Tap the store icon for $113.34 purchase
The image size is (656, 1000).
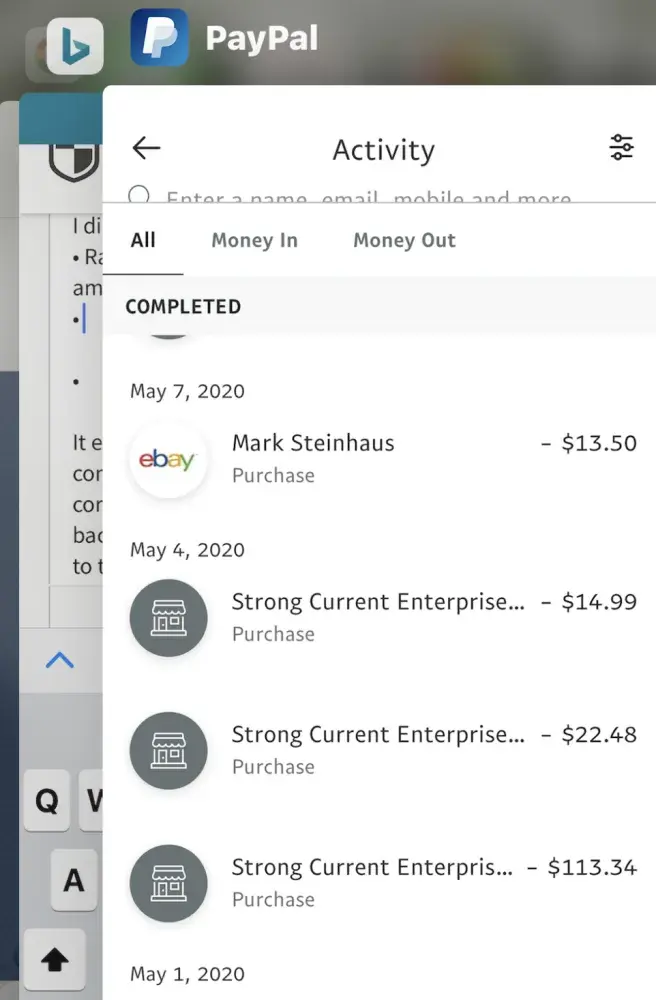[168, 883]
